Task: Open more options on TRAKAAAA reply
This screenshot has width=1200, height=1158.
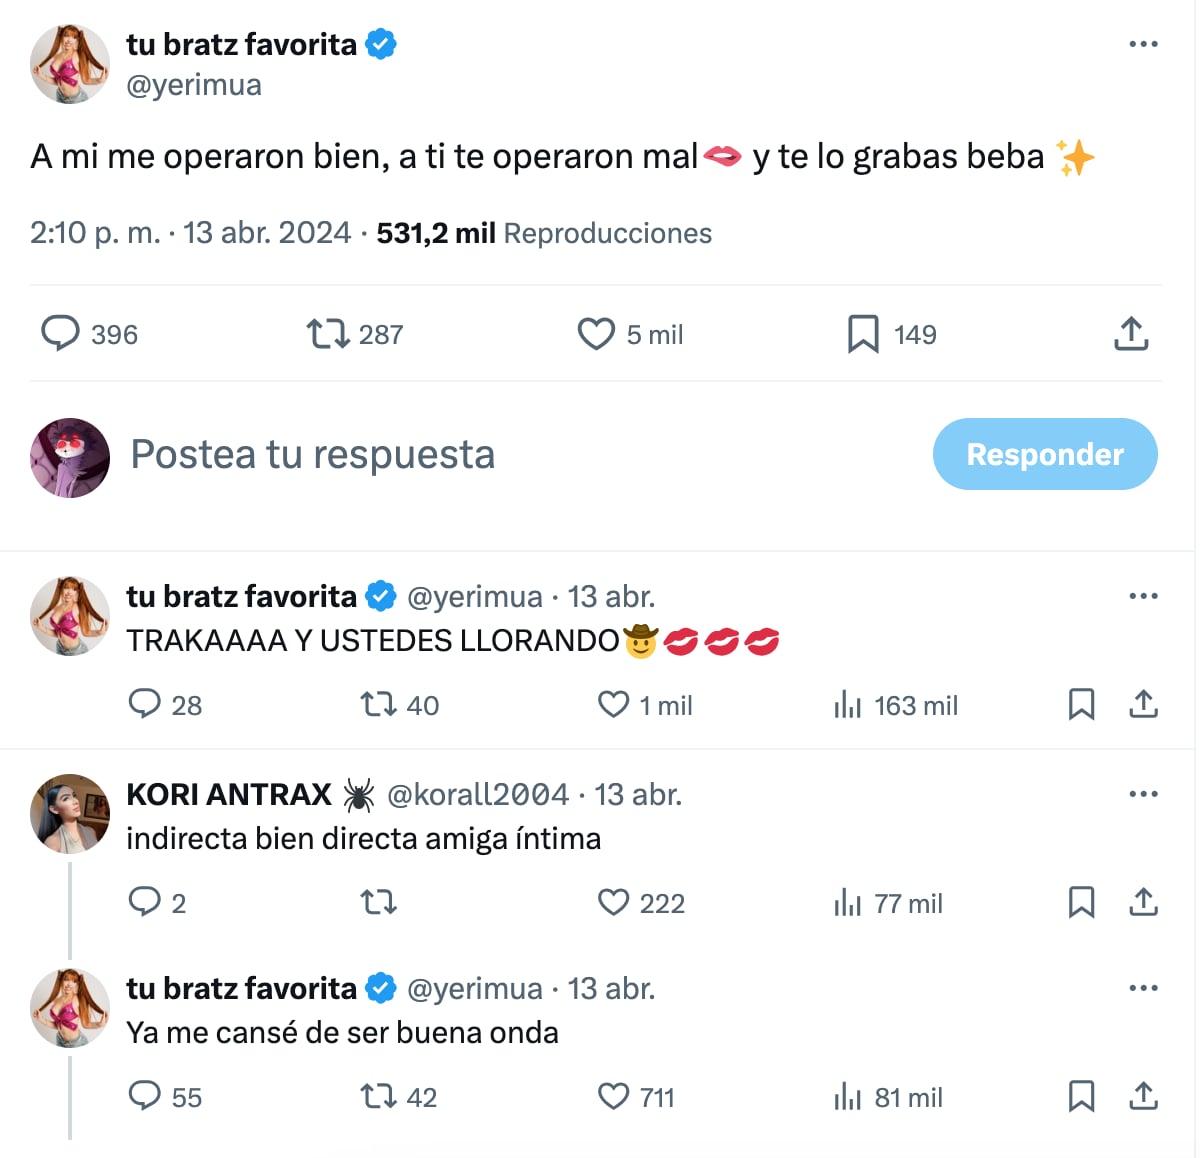Action: (1142, 596)
